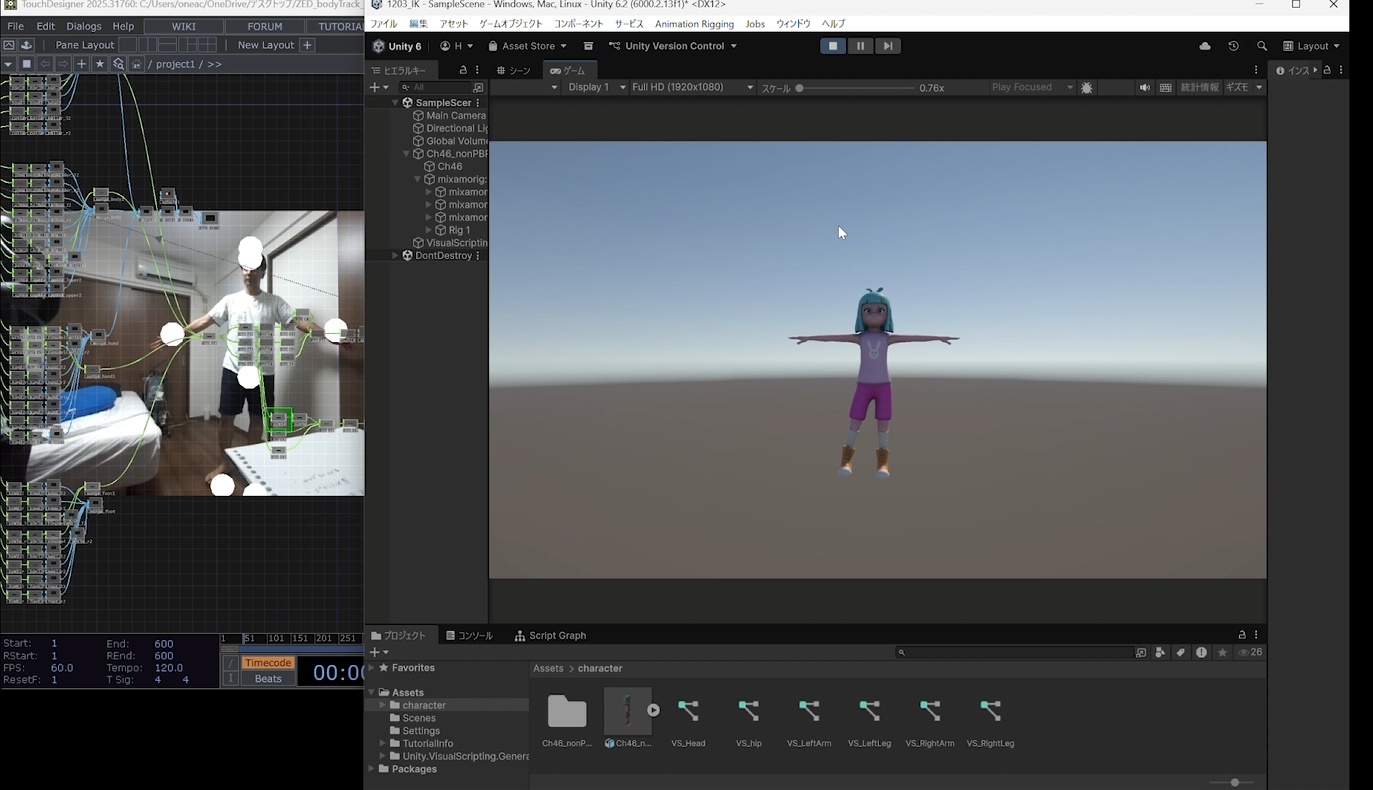The image size is (1373, 790).
Task: Toggle the 統計情報 statistics overlay
Action: pyautogui.click(x=1199, y=87)
